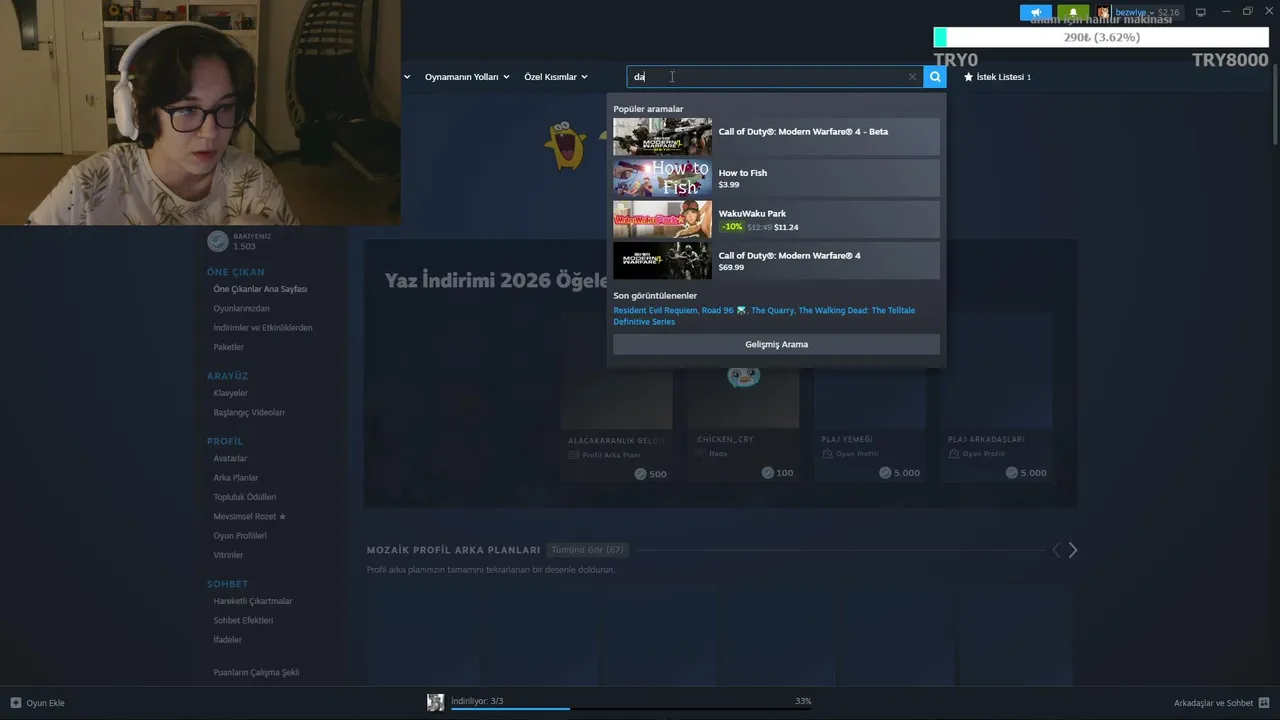
Task: Open the Avatarlar profile category
Action: [x=230, y=458]
